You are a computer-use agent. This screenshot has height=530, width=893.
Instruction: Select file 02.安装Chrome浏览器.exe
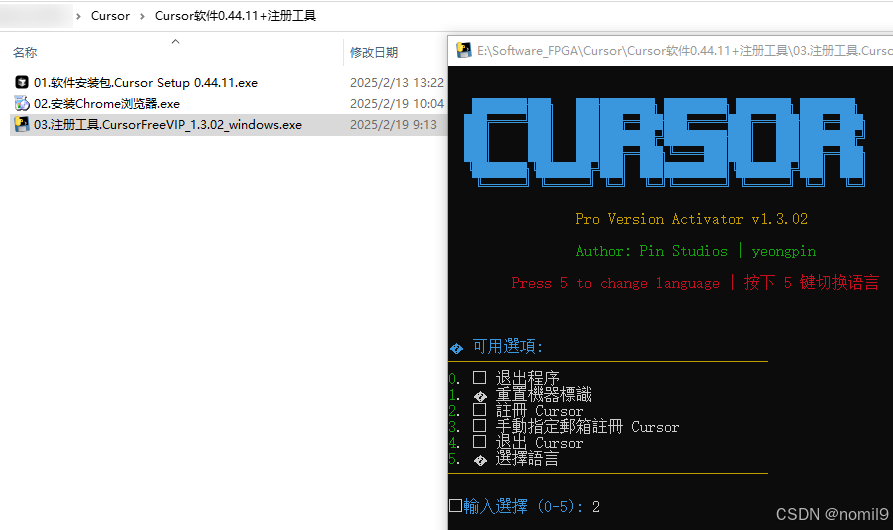[x=107, y=104]
